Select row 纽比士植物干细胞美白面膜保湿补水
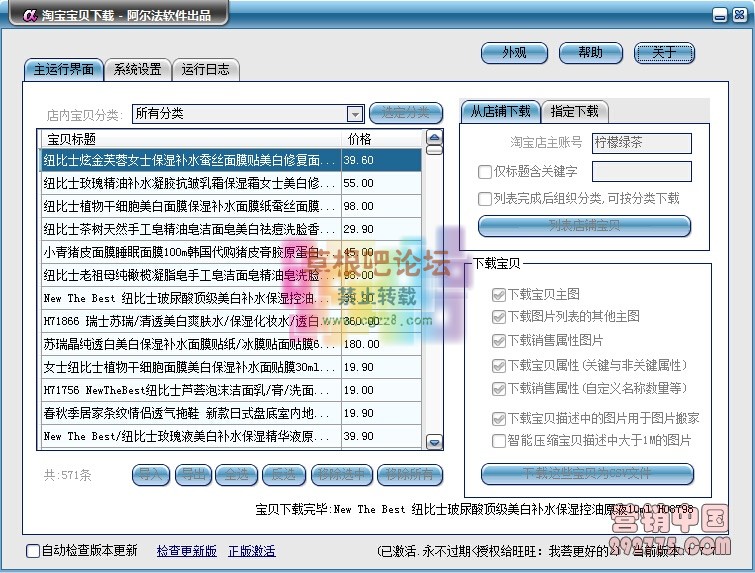This screenshot has width=755, height=573. pos(231,206)
